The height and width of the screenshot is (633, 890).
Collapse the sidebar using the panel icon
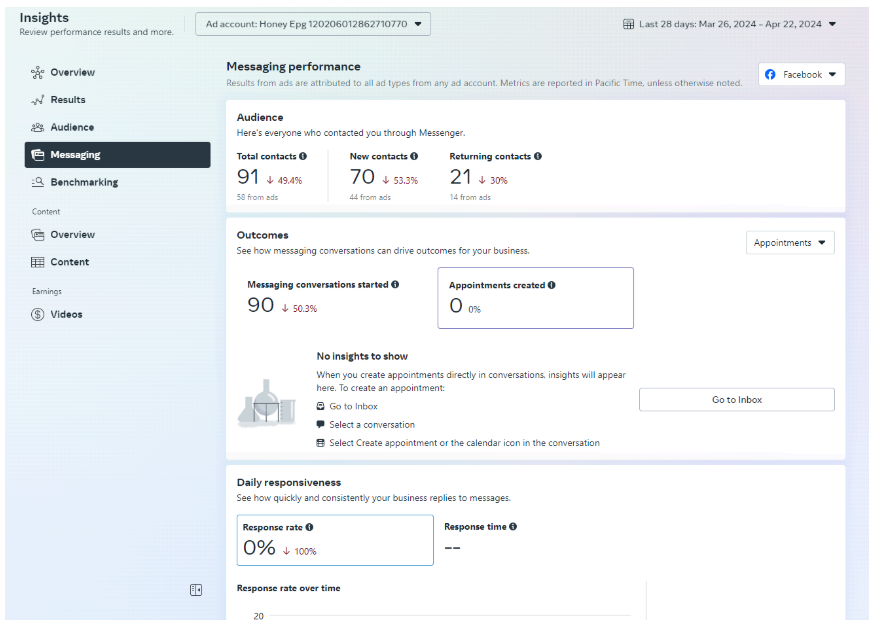click(x=196, y=590)
